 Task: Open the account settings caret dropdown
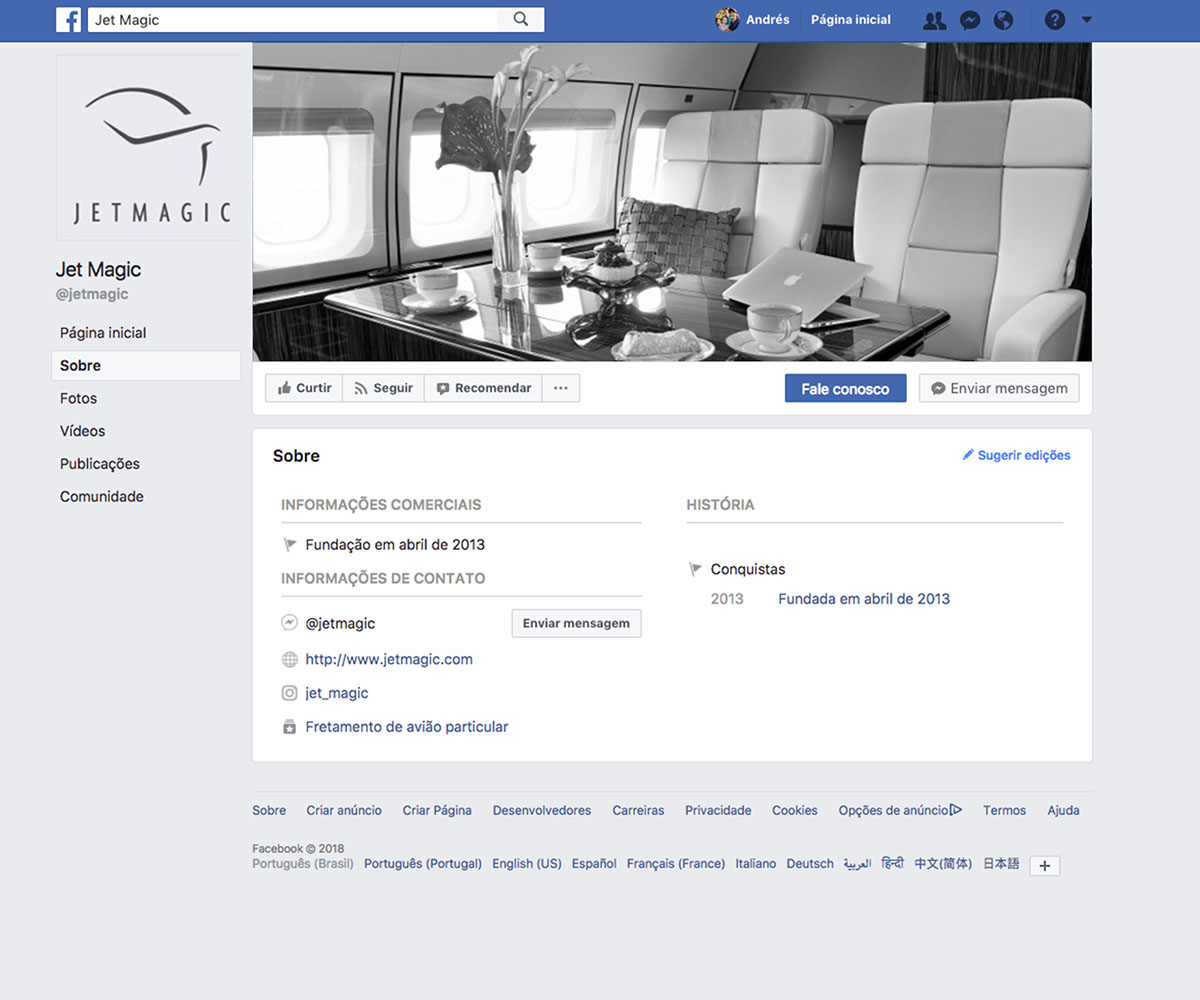click(x=1087, y=20)
